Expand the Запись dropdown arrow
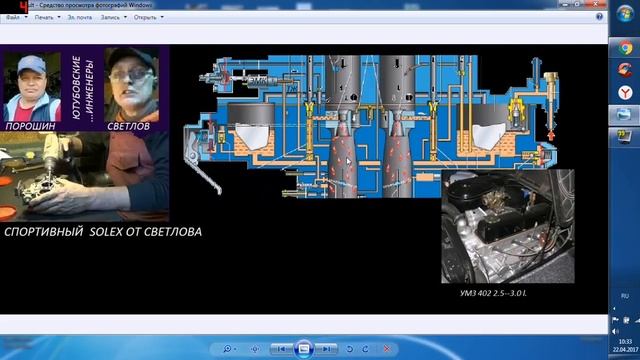The height and width of the screenshot is (360, 640). coord(125,18)
